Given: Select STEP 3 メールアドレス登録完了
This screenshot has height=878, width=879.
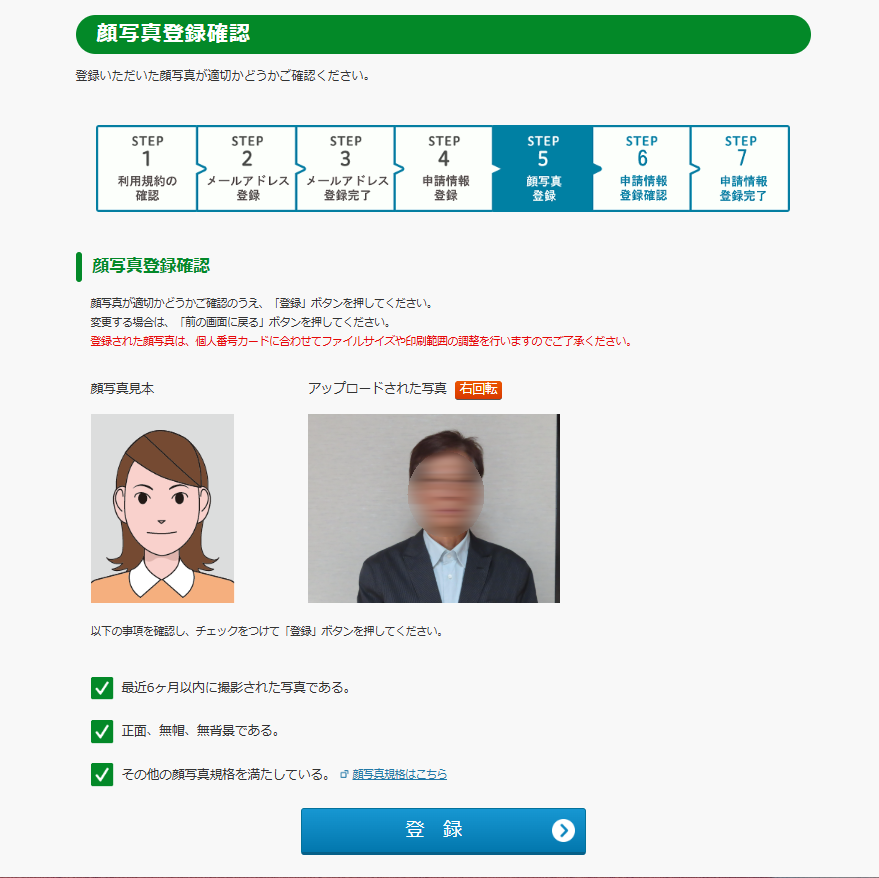Looking at the screenshot, I should coord(346,168).
